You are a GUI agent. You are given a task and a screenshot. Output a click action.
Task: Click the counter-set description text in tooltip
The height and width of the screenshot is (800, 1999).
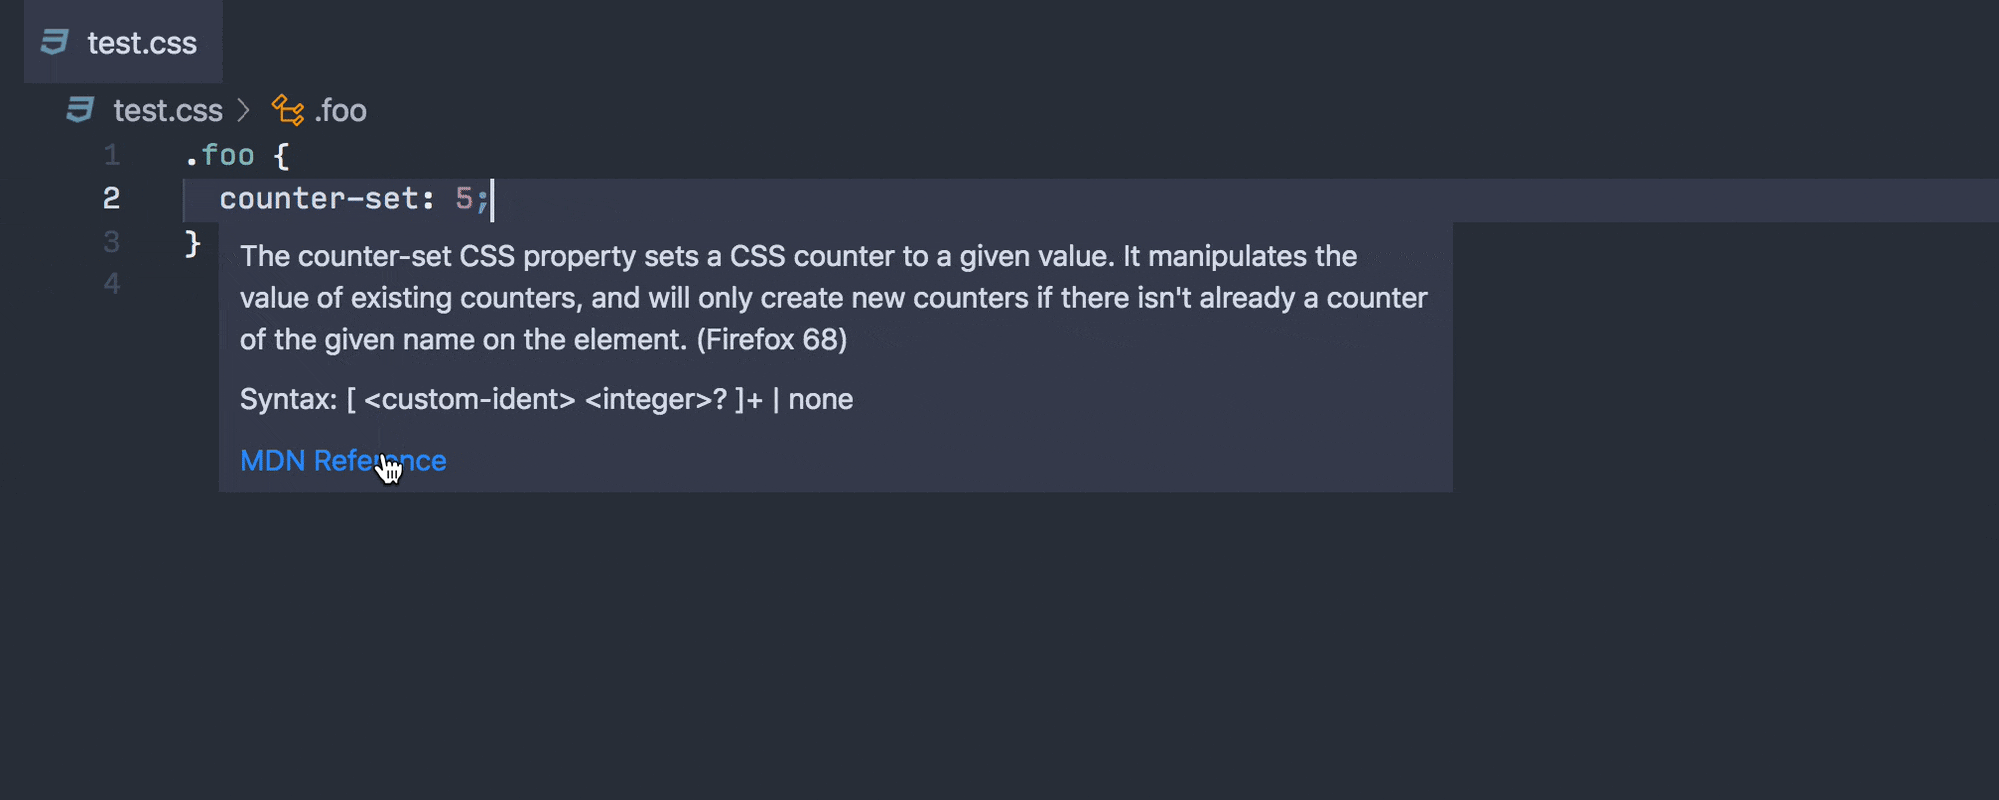point(834,298)
